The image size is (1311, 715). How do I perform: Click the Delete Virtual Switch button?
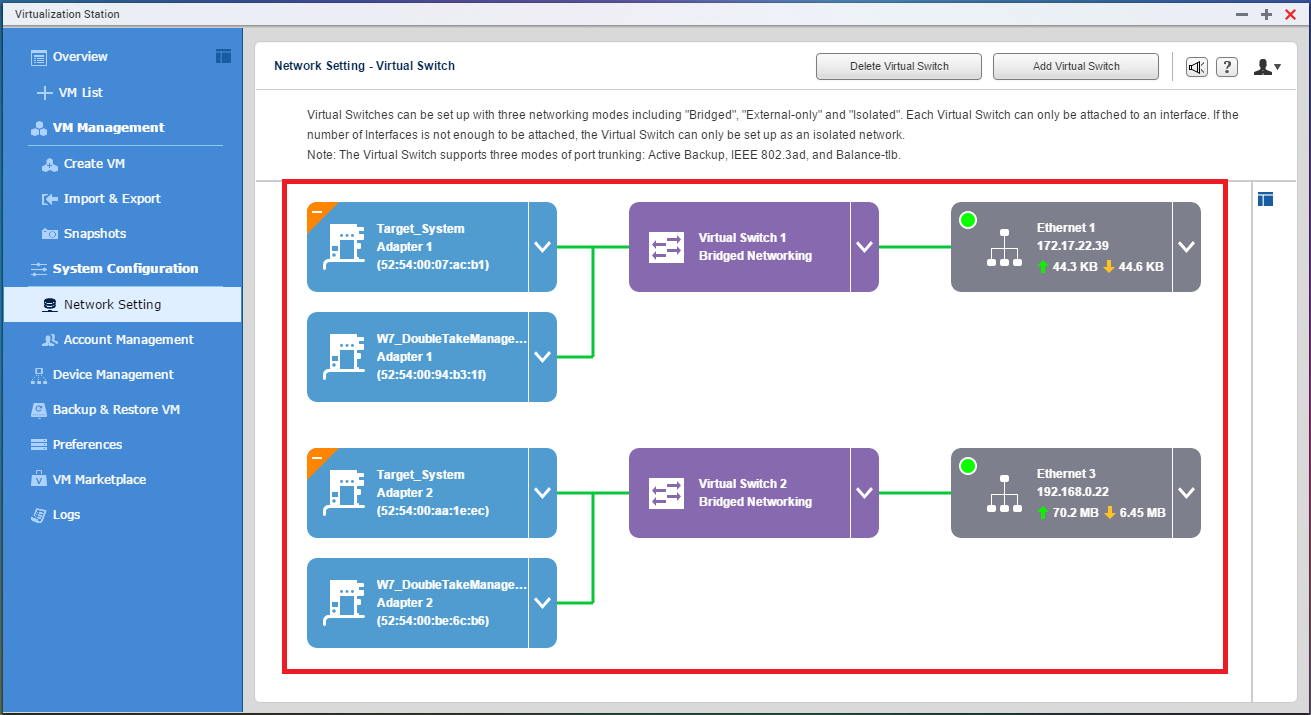point(899,66)
